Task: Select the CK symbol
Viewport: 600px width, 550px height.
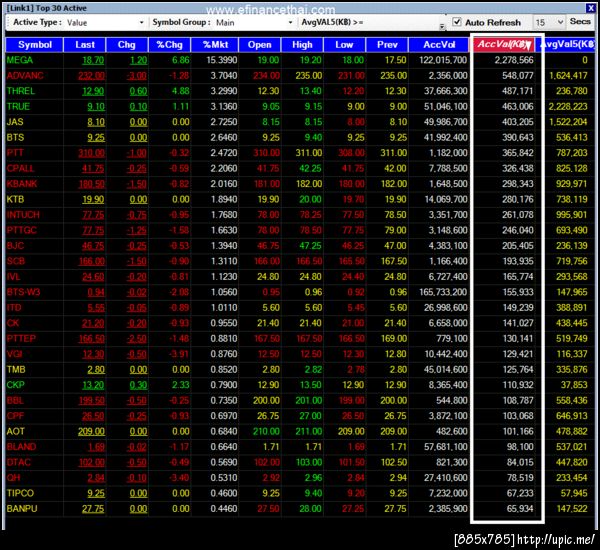Action: (13, 323)
